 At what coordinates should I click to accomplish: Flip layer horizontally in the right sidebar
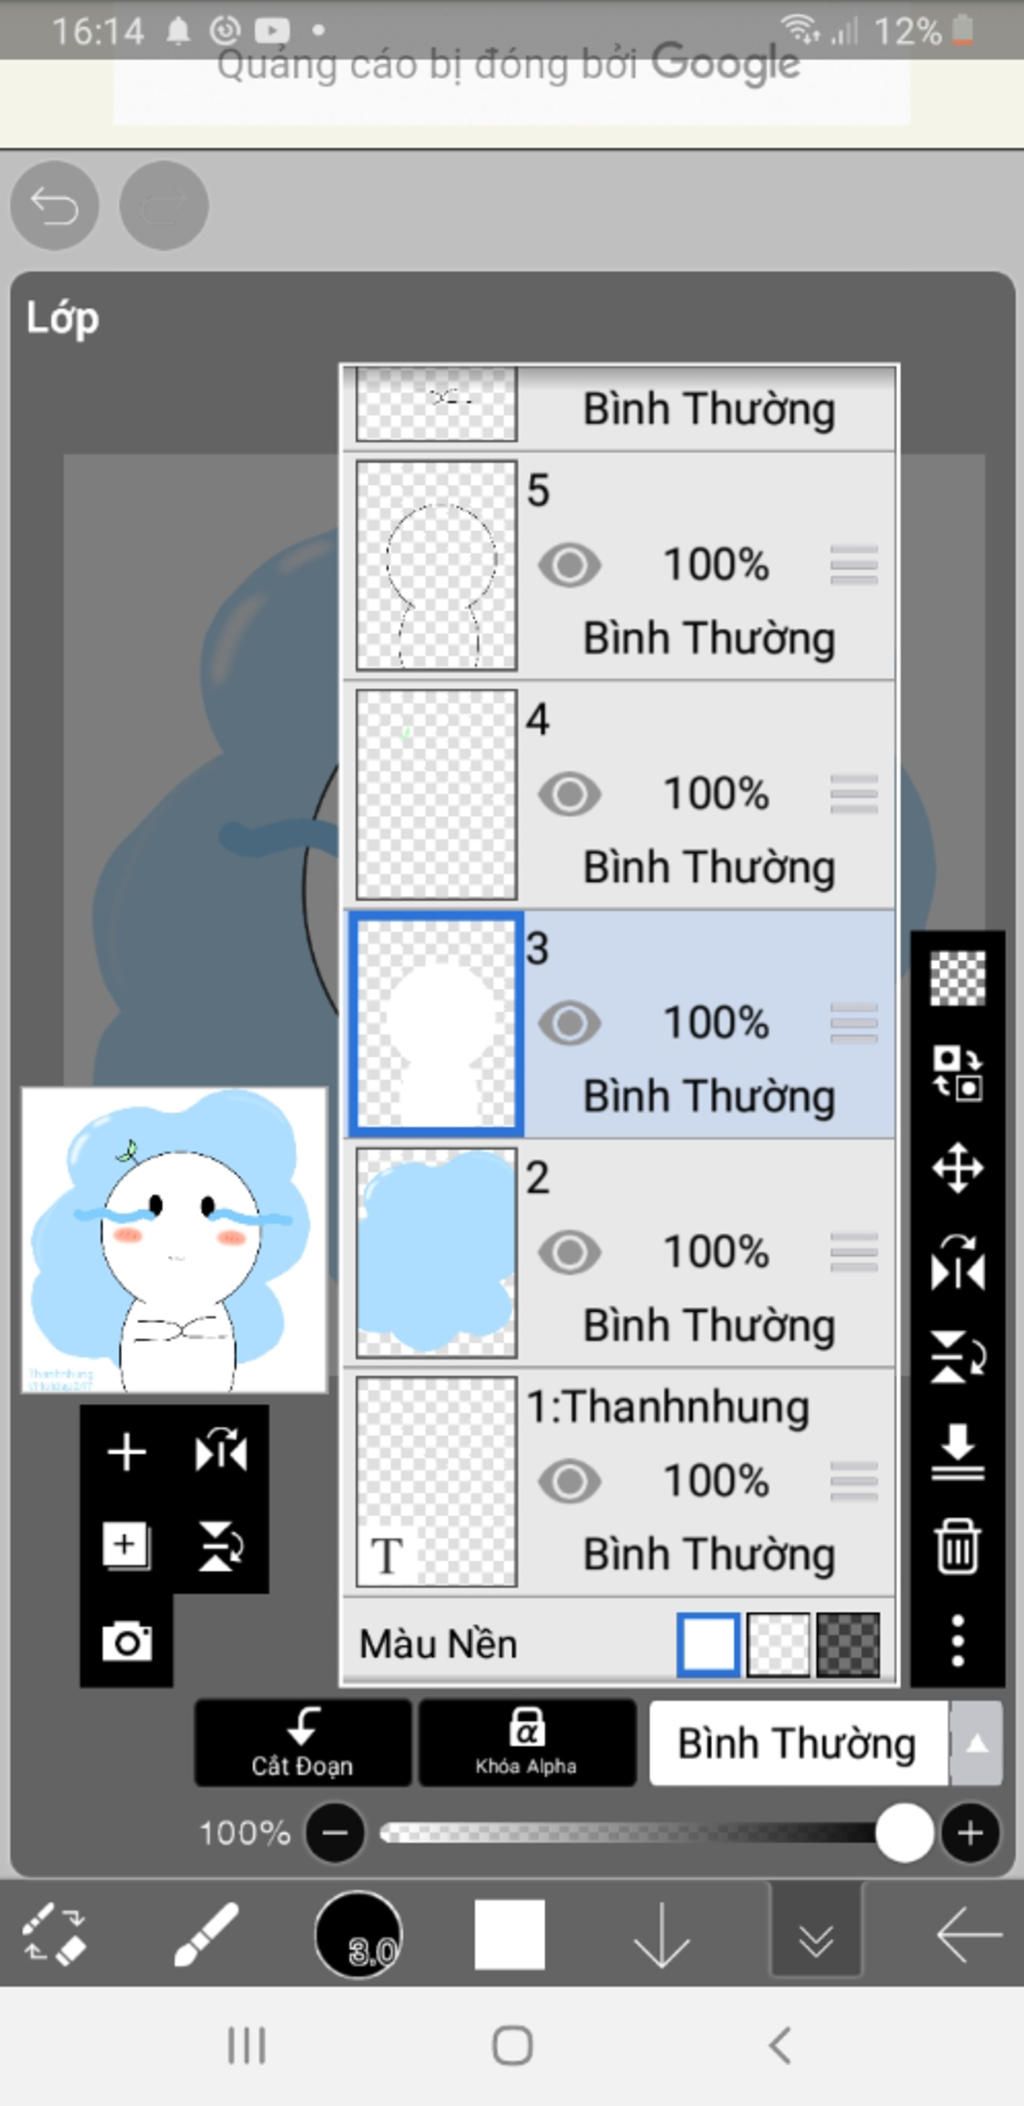coord(958,1262)
